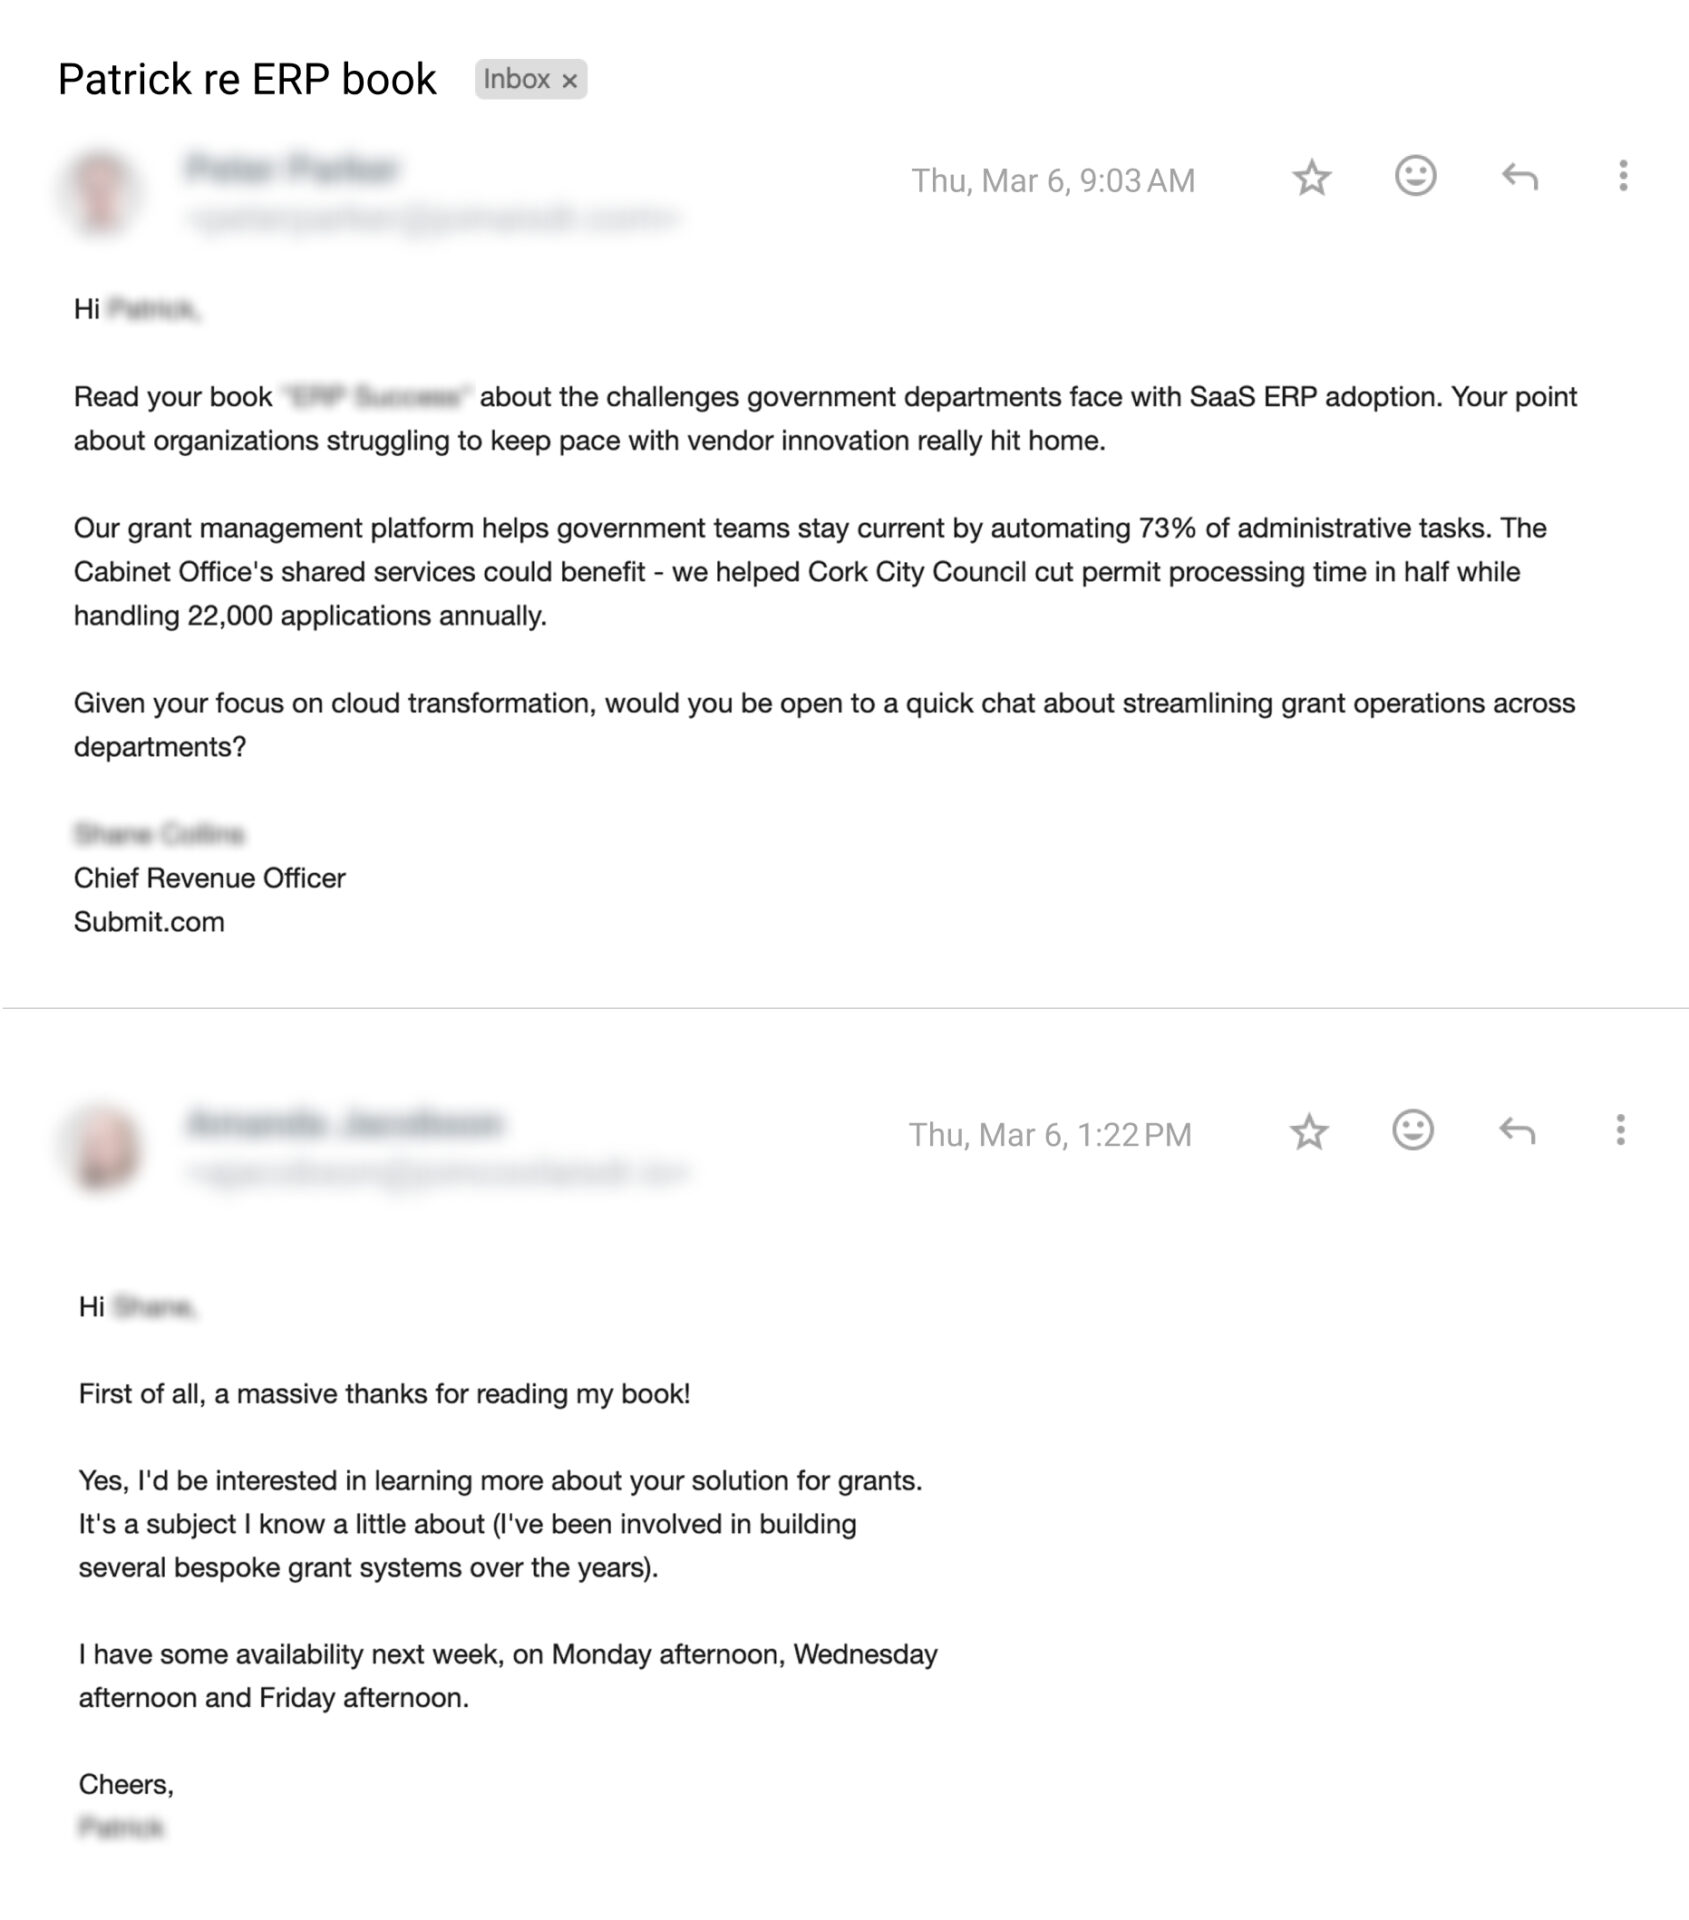Click blurred sender name on 9:03 AM email
Viewport: 1689px width, 1920px height.
tap(292, 168)
